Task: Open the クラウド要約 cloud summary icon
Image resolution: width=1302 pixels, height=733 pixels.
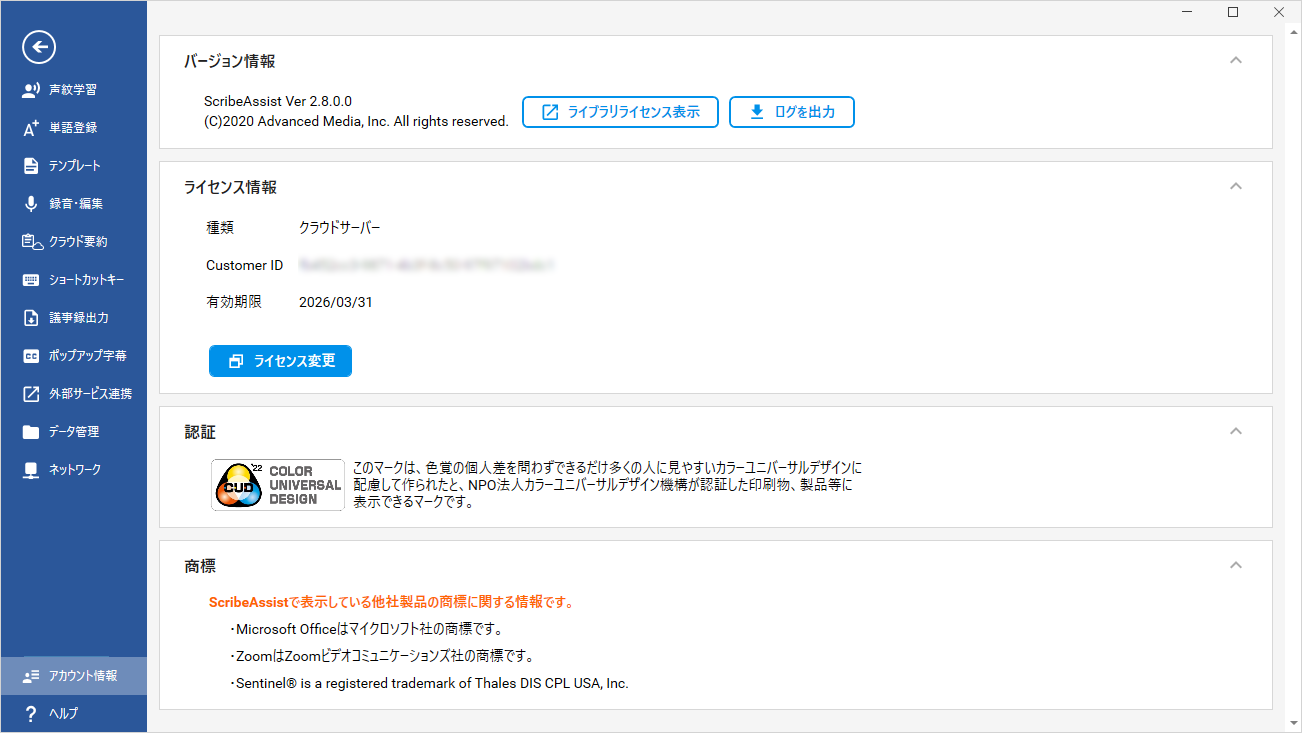Action: click(30, 242)
